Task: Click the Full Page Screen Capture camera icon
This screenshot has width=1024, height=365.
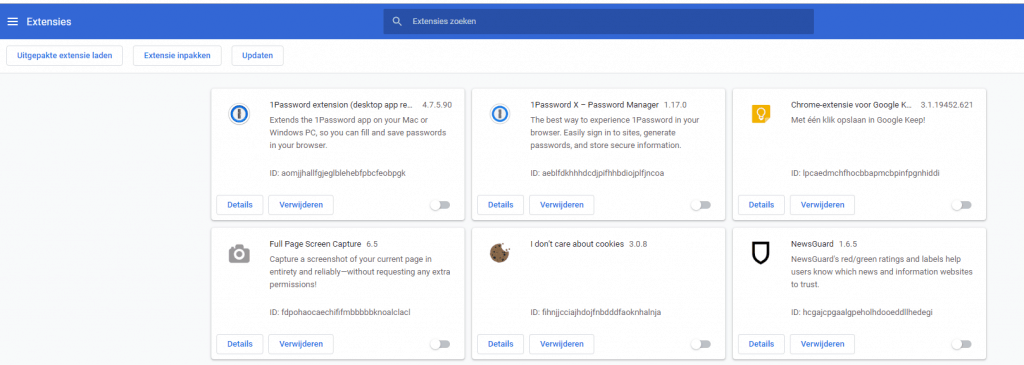Action: click(x=240, y=253)
